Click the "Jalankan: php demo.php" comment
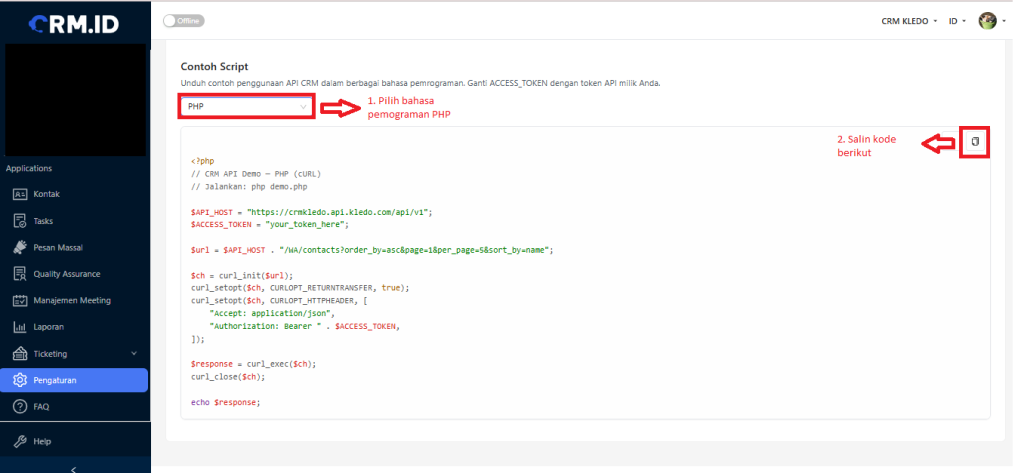This screenshot has width=1024, height=473. click(249, 186)
